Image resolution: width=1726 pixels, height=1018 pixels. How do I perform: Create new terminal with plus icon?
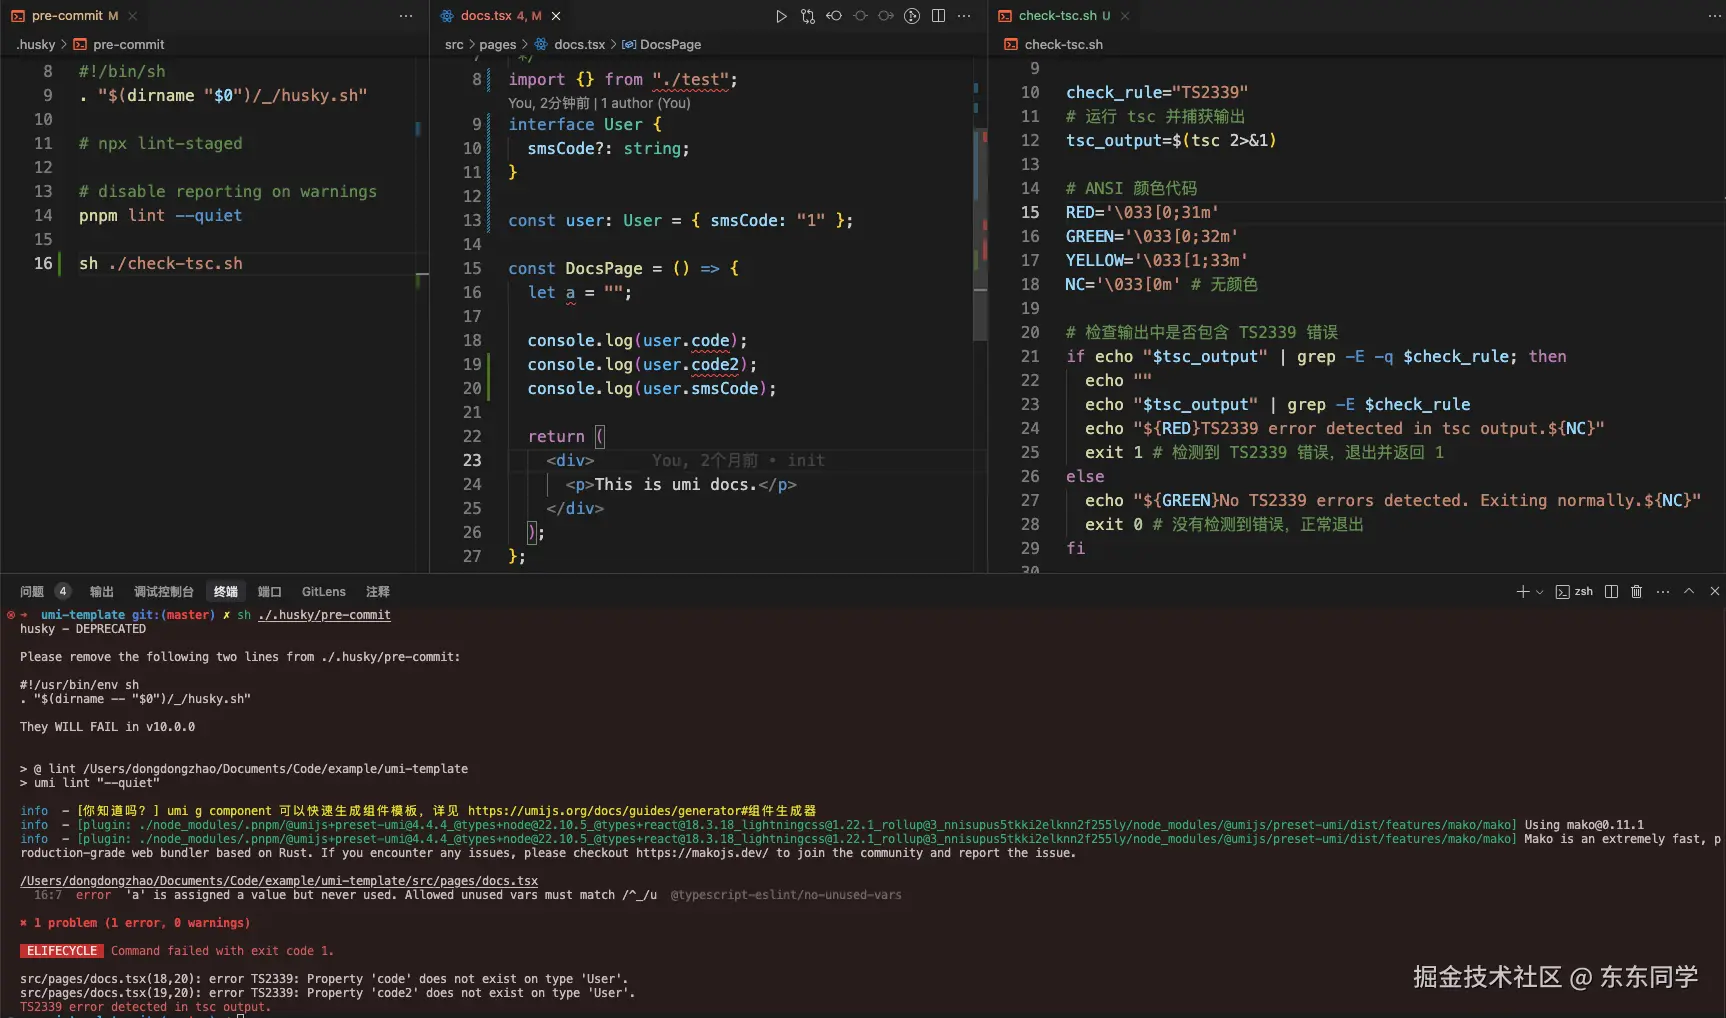(1522, 591)
